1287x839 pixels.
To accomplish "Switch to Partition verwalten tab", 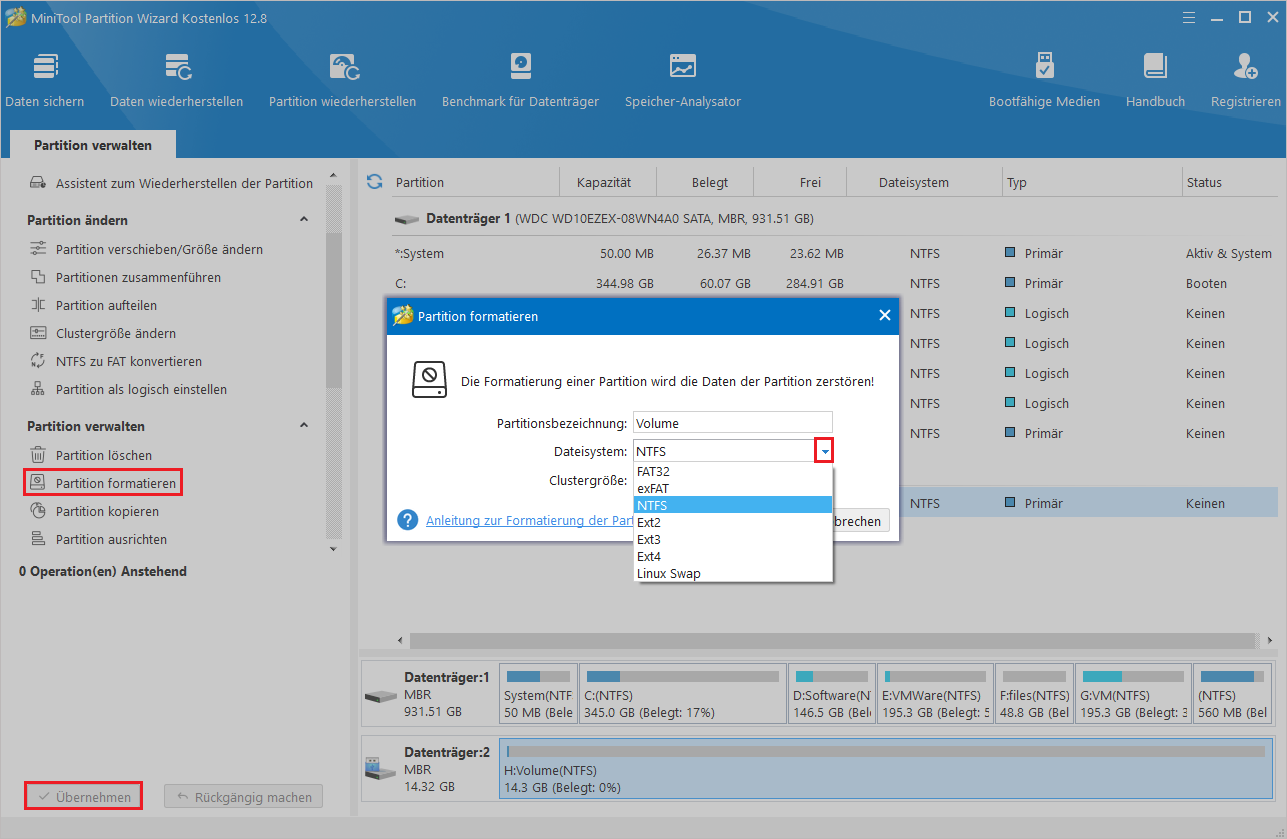I will click(93, 145).
